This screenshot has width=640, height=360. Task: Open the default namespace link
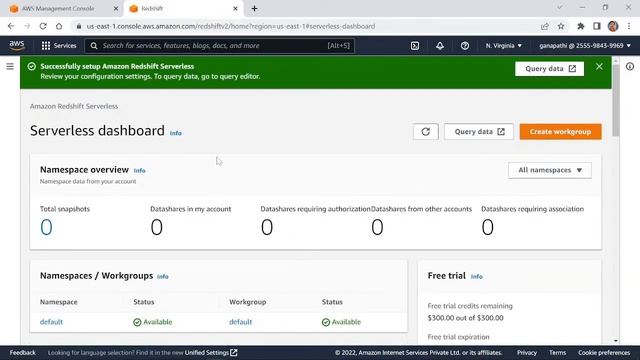click(51, 322)
